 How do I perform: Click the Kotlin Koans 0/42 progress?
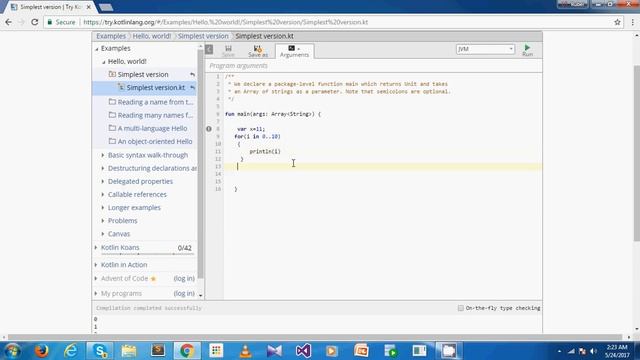pyautogui.click(x=184, y=248)
